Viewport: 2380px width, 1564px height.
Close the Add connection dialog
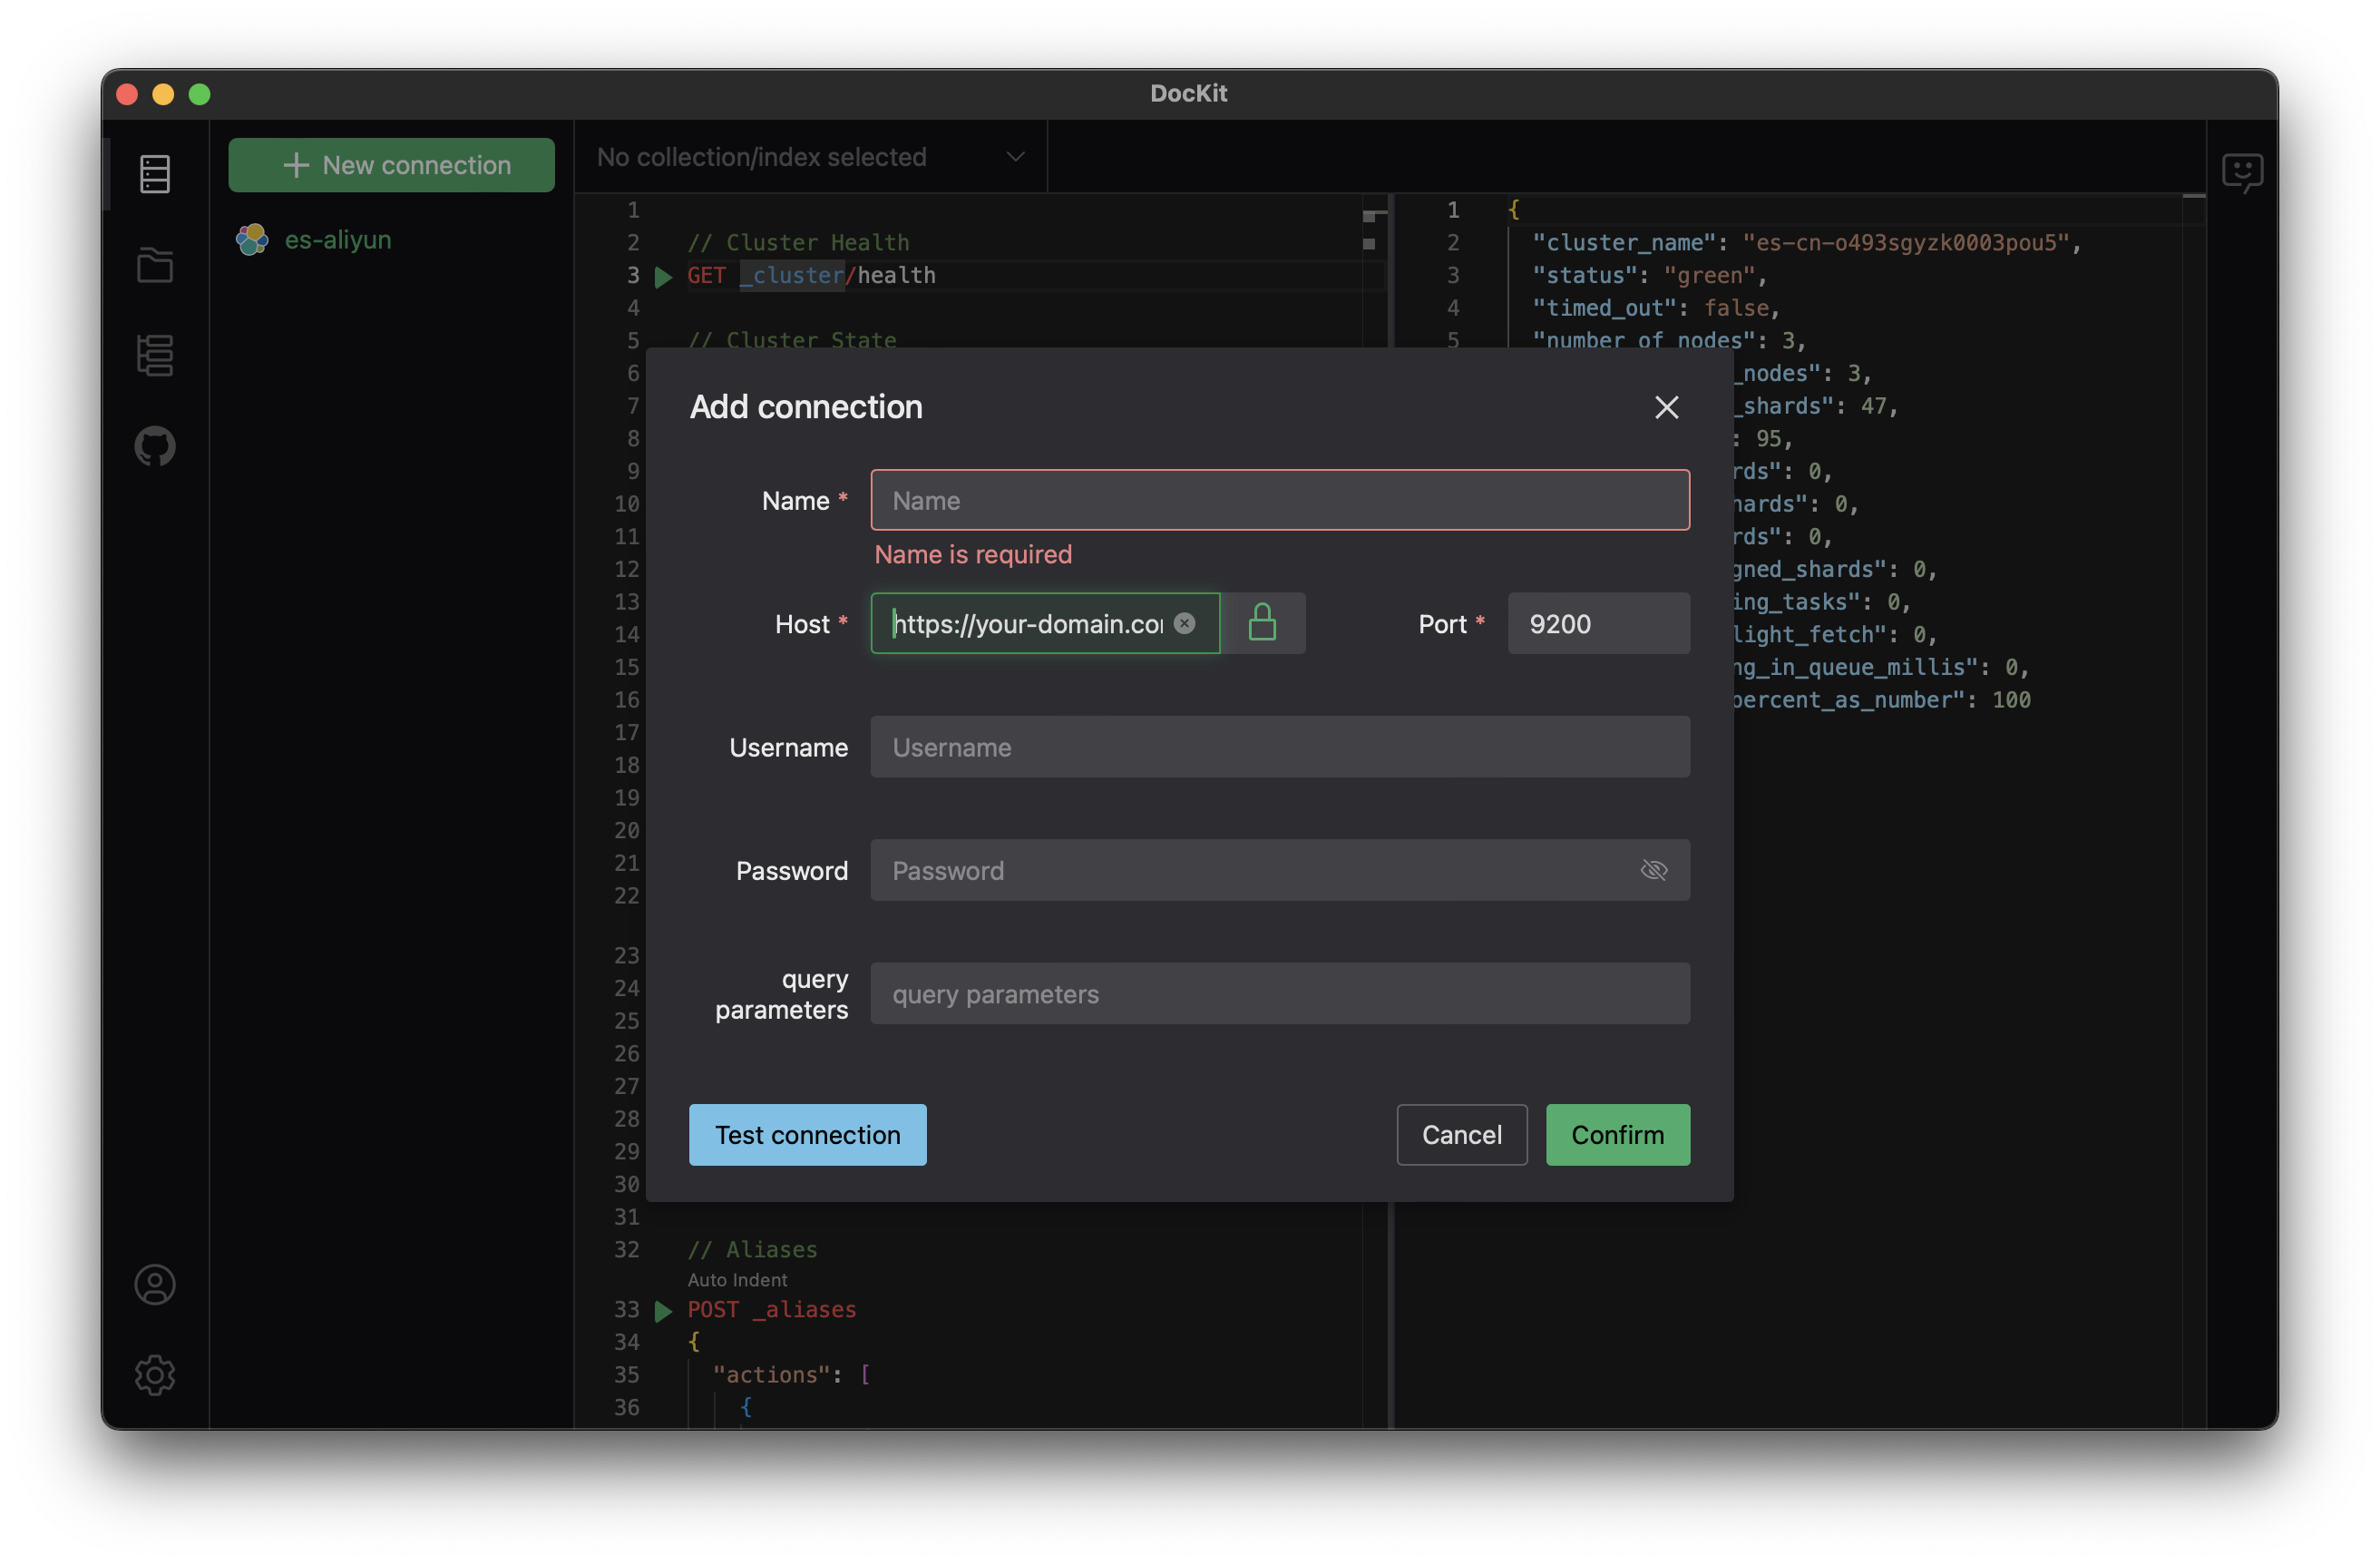click(1664, 405)
